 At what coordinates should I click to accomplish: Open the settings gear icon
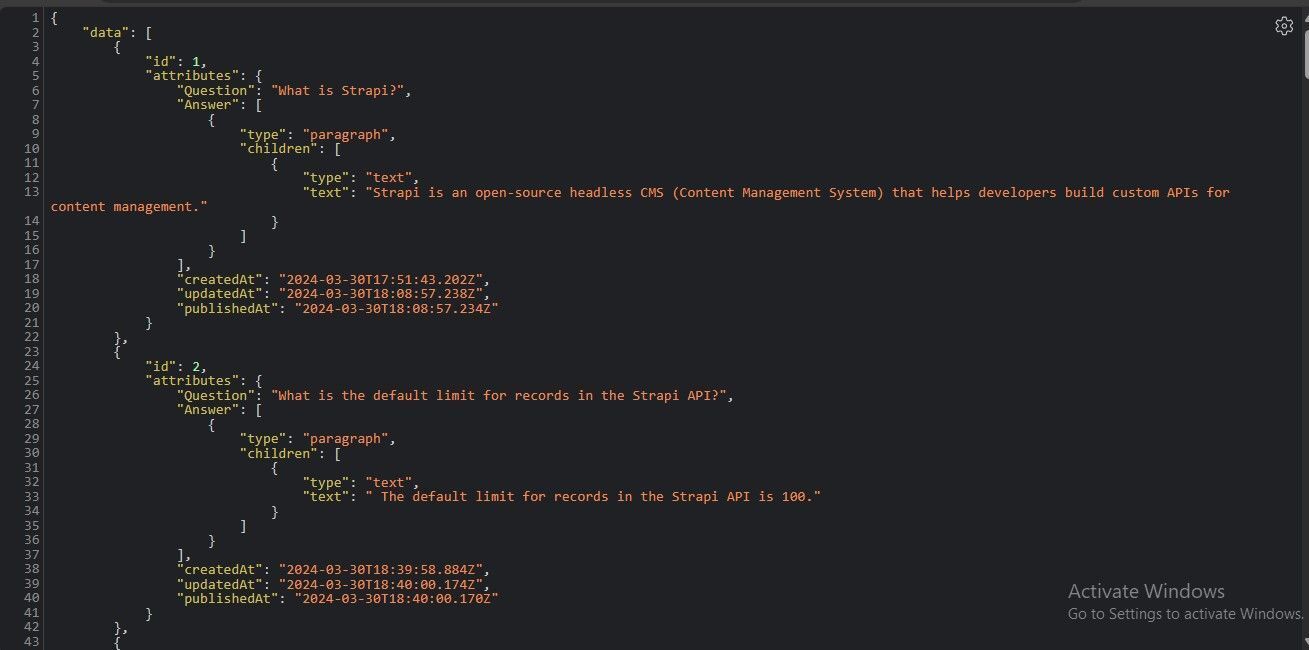tap(1284, 26)
